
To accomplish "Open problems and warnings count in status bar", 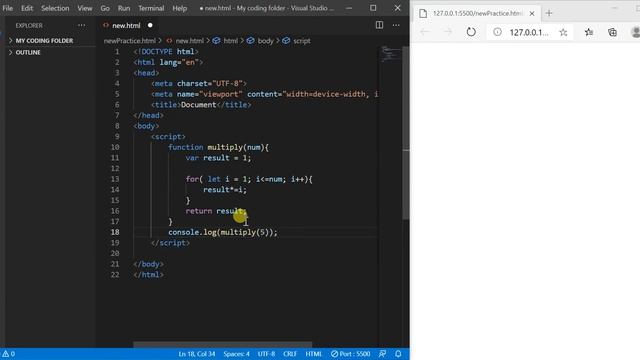I will coord(9,354).
